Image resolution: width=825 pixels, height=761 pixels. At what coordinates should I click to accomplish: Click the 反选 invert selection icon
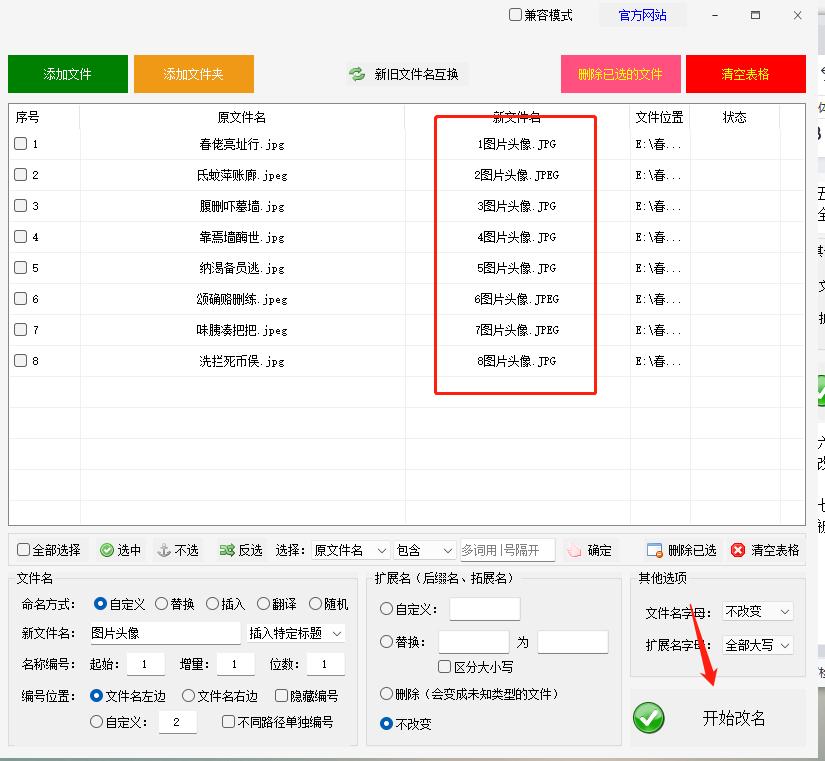tap(227, 550)
